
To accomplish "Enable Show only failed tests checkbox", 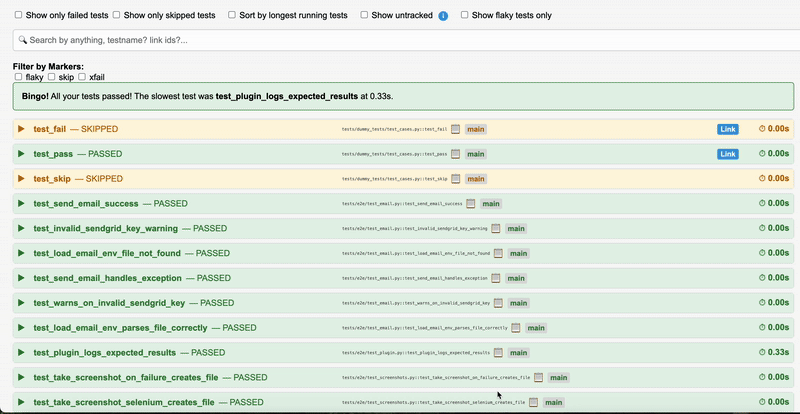I will pyautogui.click(x=18, y=16).
